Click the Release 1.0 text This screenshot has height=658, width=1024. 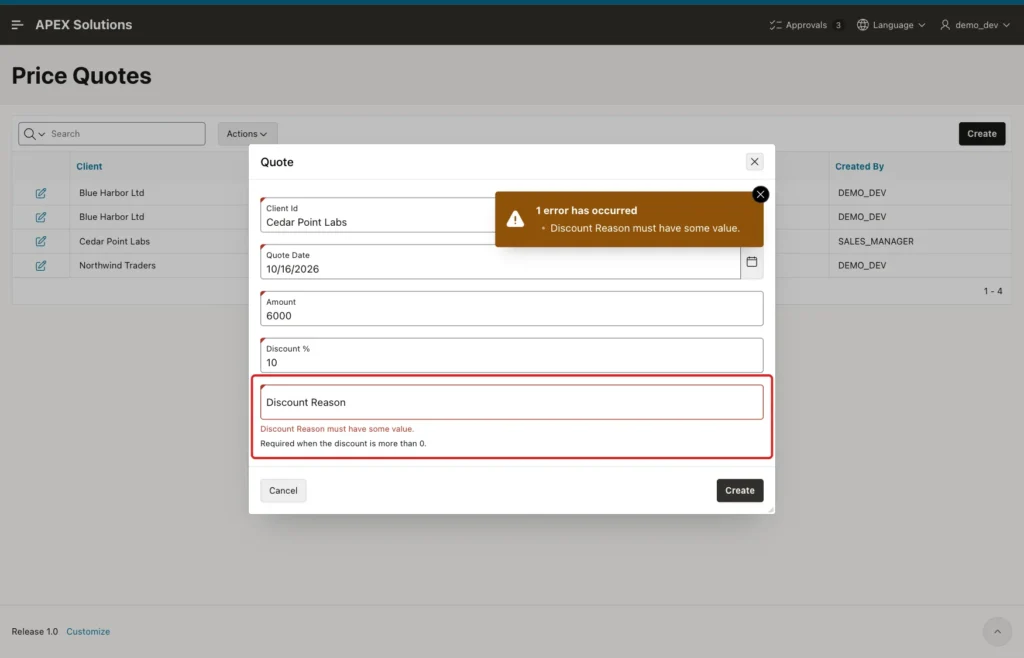tap(35, 632)
